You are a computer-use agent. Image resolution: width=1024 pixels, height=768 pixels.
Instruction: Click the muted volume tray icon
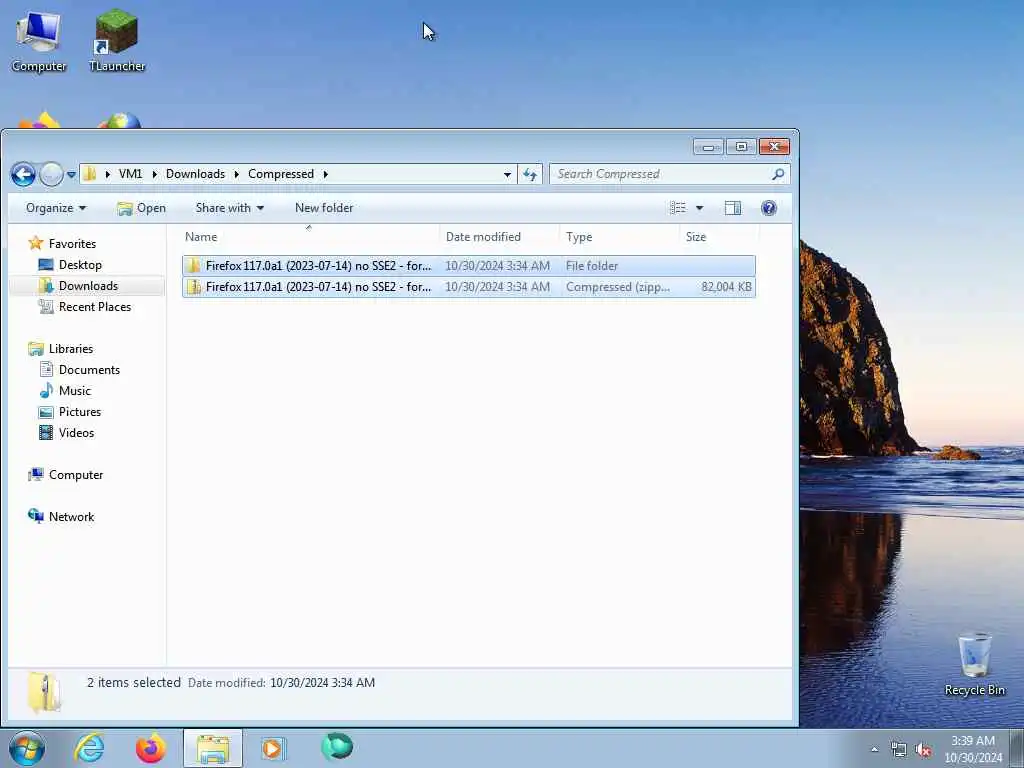[x=923, y=750]
